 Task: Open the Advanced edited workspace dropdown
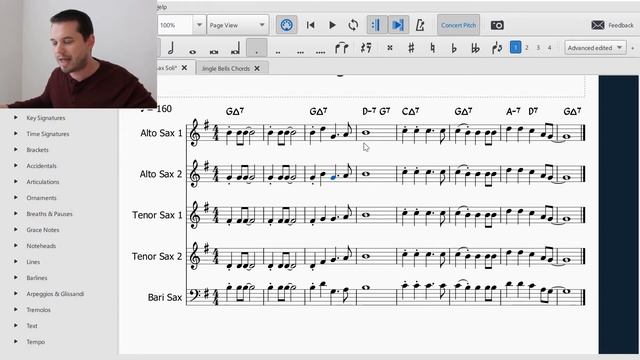click(595, 48)
